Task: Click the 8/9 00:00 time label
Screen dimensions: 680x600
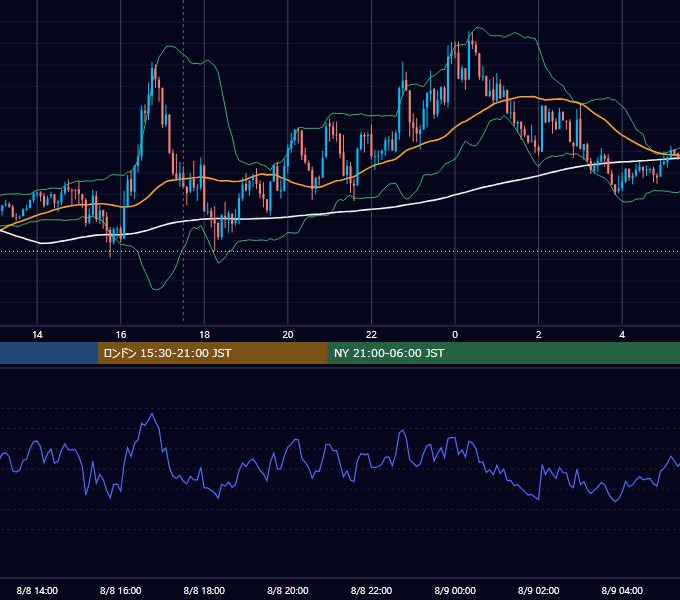Action: coord(455,590)
